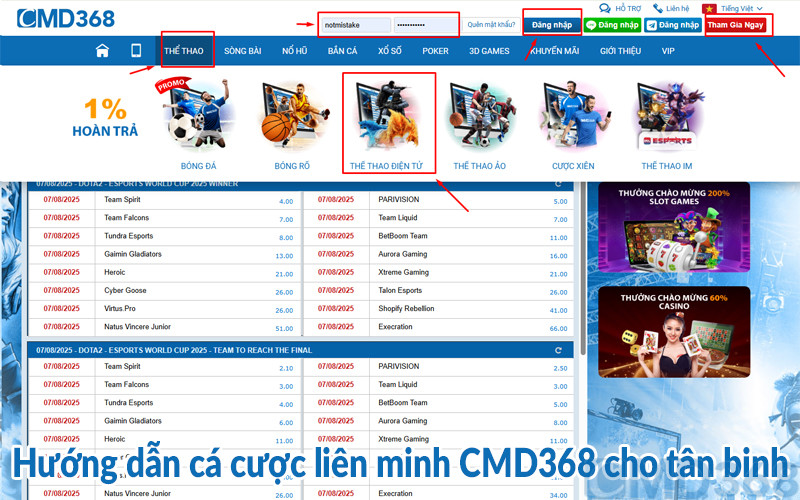Click Team Spirit odds 2.10
800x500 pixels.
pyautogui.click(x=286, y=368)
